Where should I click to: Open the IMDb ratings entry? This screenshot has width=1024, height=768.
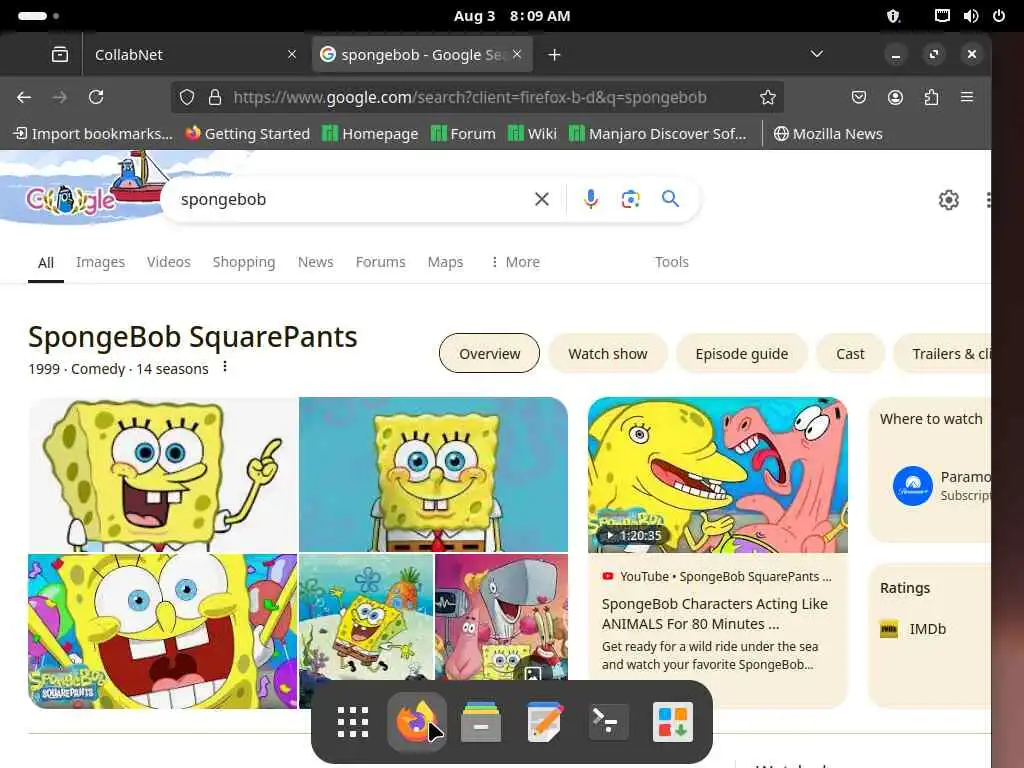[x=913, y=629]
